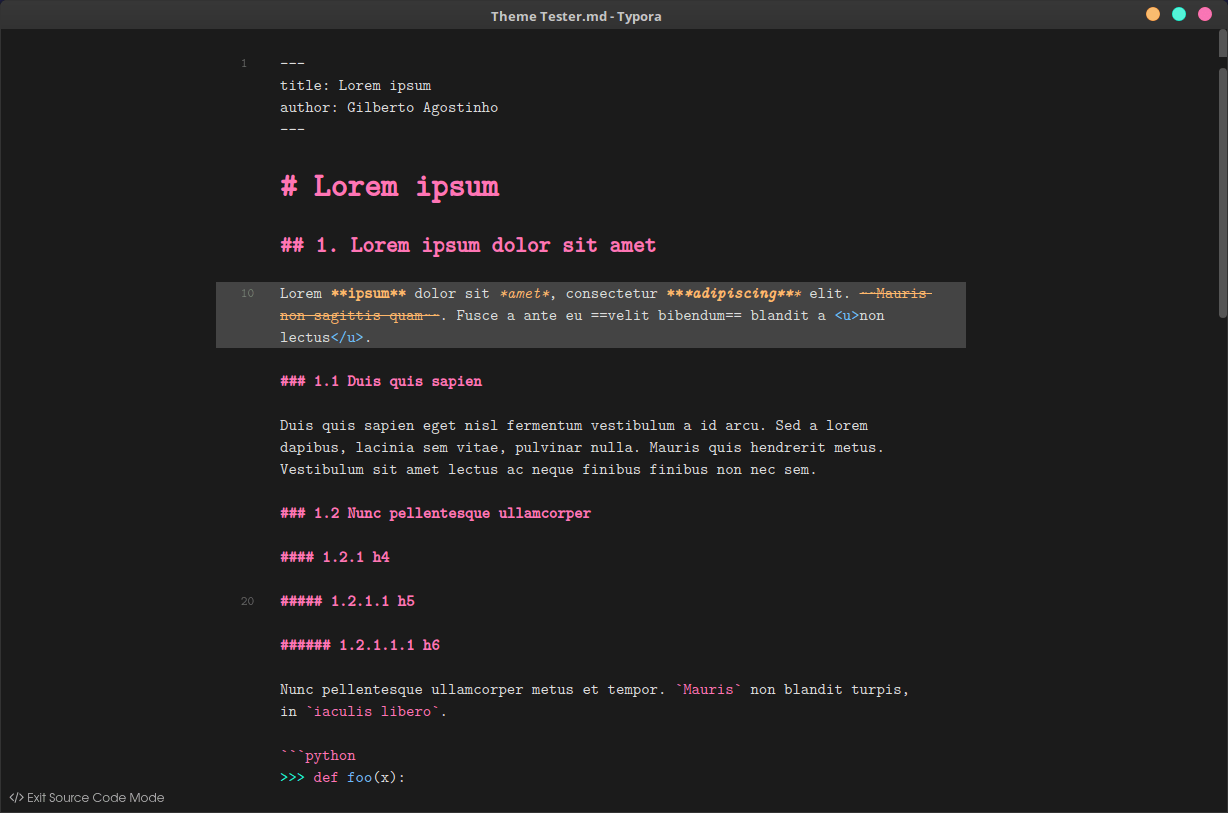
Task: Click the 'Theme Tester.md - Typora' title bar
Action: [576, 15]
